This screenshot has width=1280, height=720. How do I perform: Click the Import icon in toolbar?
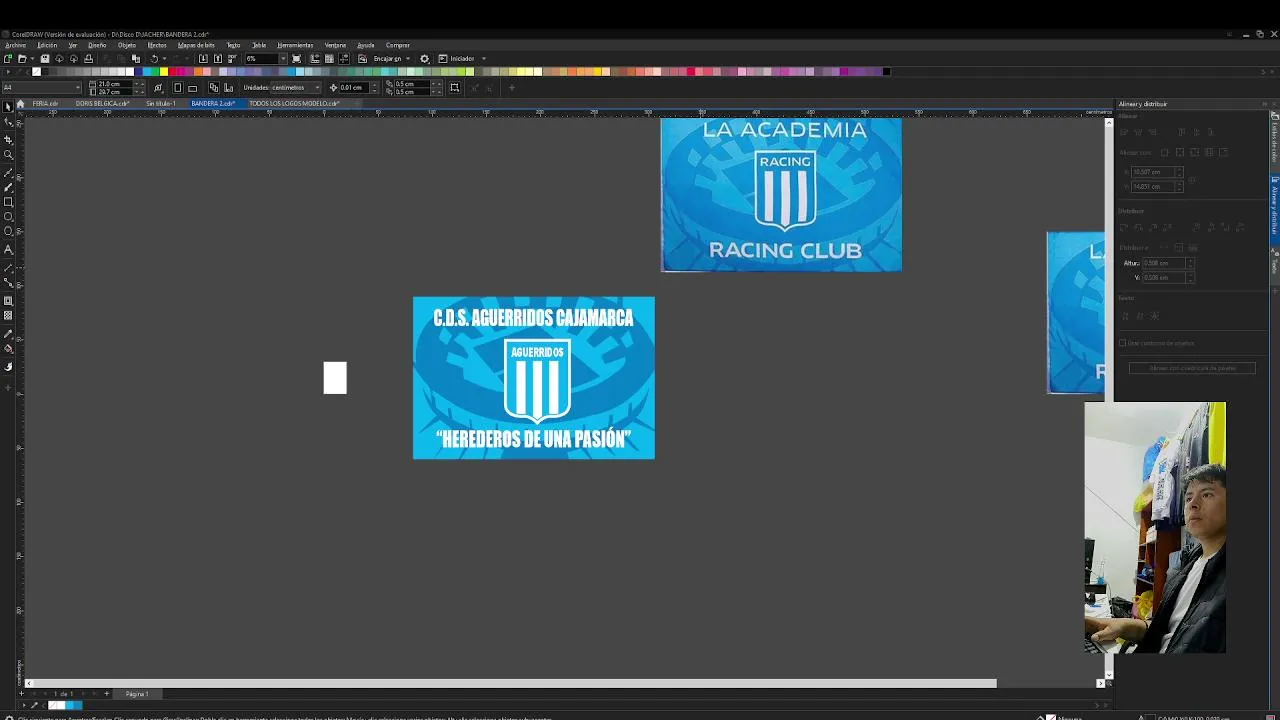[x=203, y=58]
